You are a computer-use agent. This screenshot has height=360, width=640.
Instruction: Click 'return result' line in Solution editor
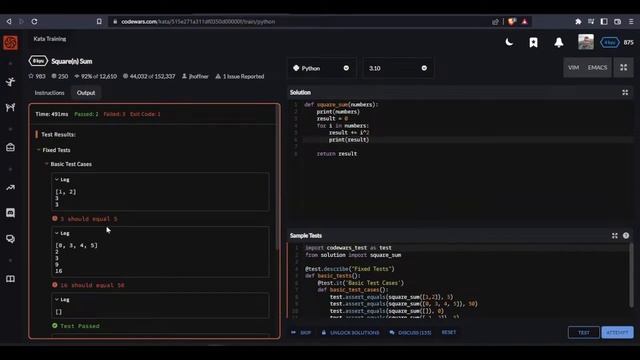[x=337, y=153]
